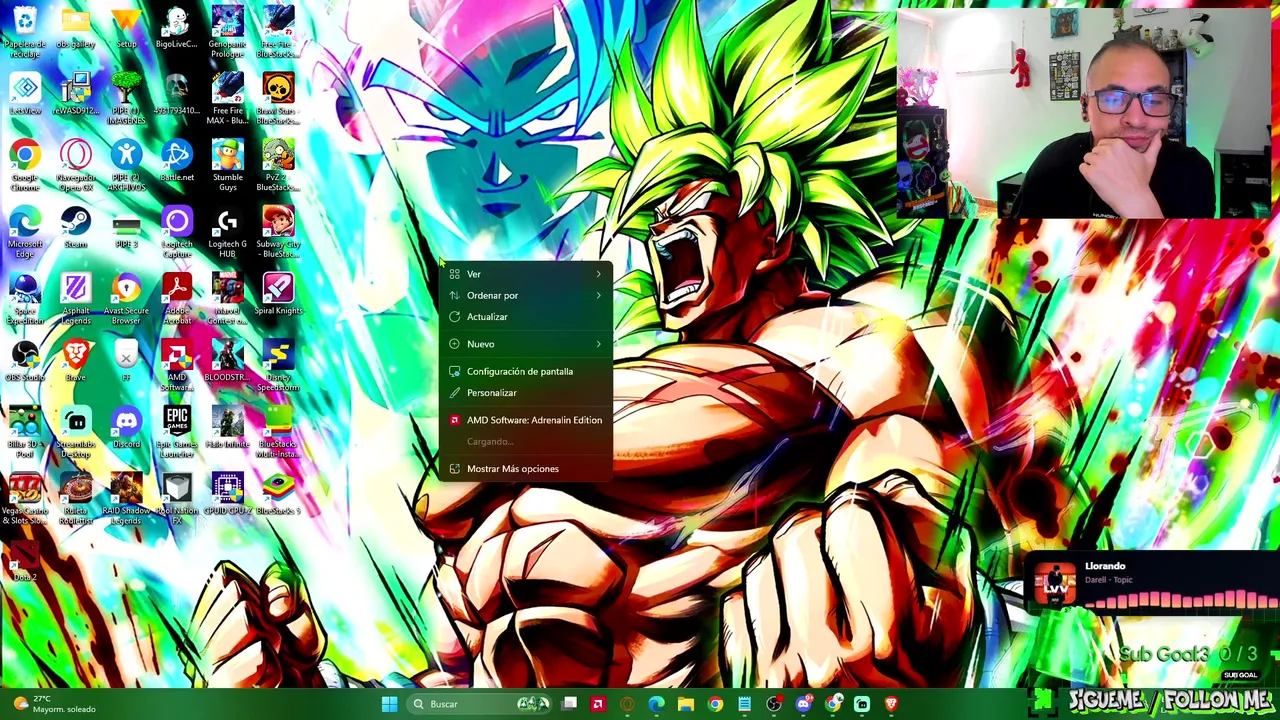Select the LetsView desktop icon
Screen dimensions: 1280x720
click(25, 95)
